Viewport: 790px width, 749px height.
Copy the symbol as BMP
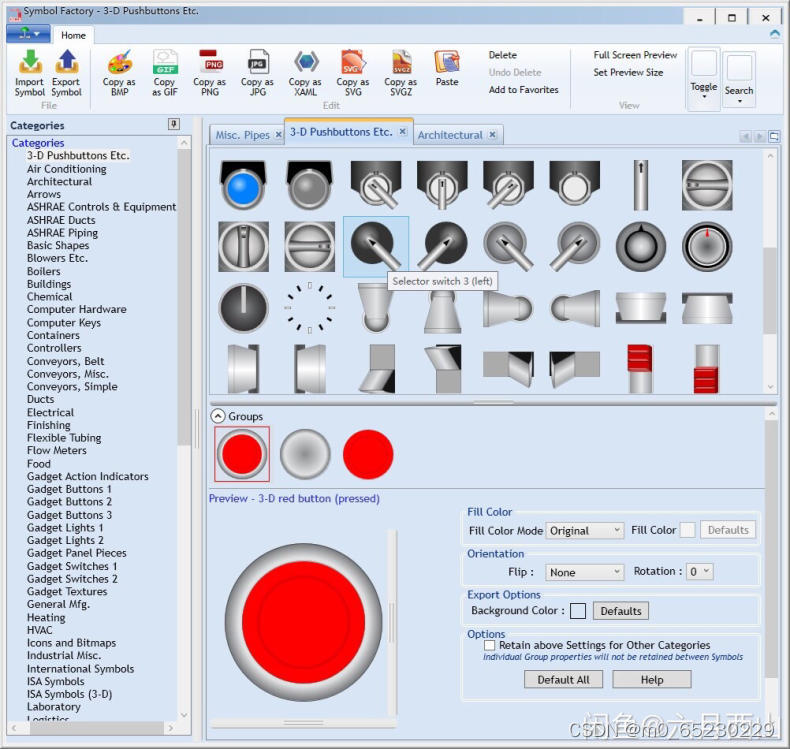point(119,73)
